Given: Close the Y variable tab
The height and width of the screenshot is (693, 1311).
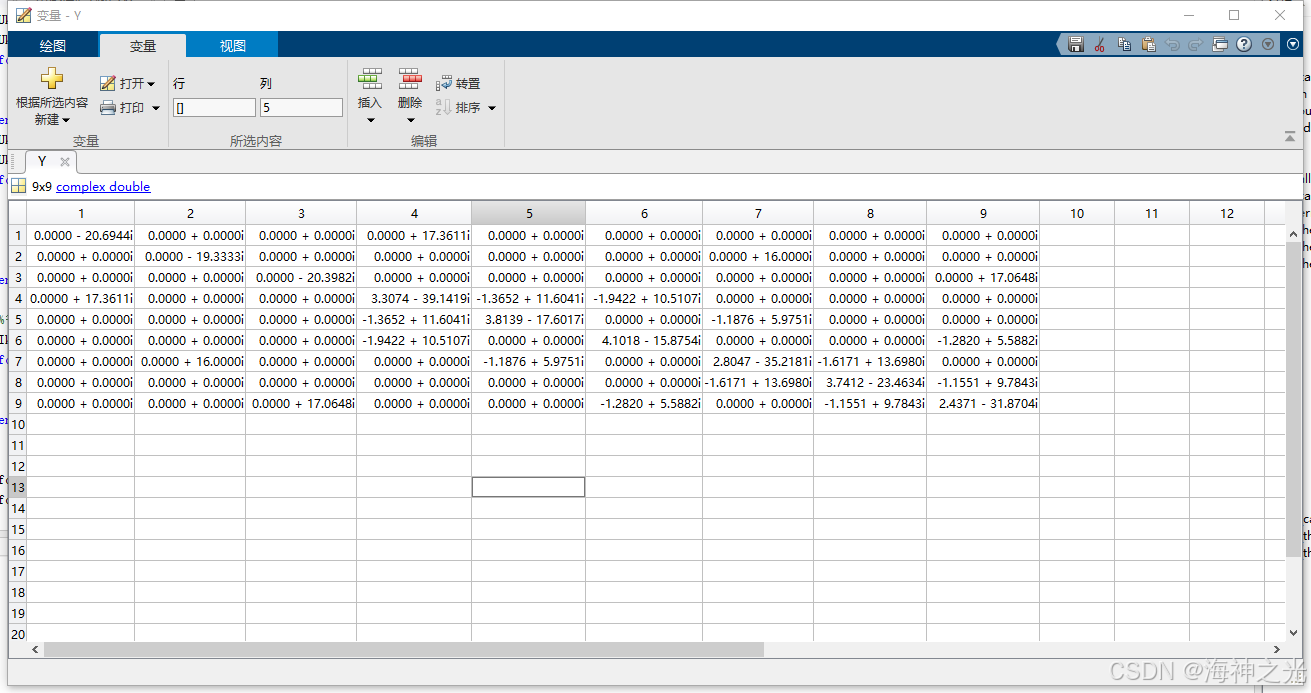Looking at the screenshot, I should coord(65,162).
